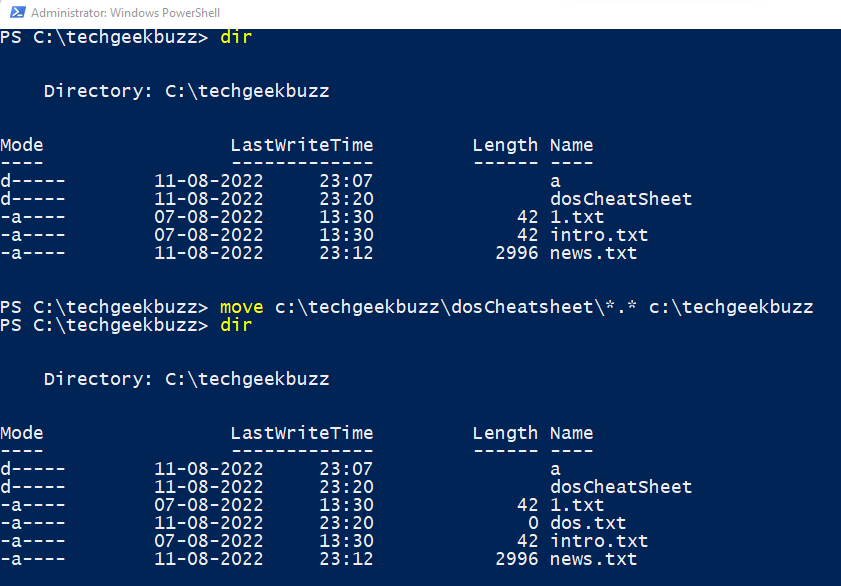Click folder "a" in the second directory listing
The height and width of the screenshot is (586, 841).
[555, 469]
